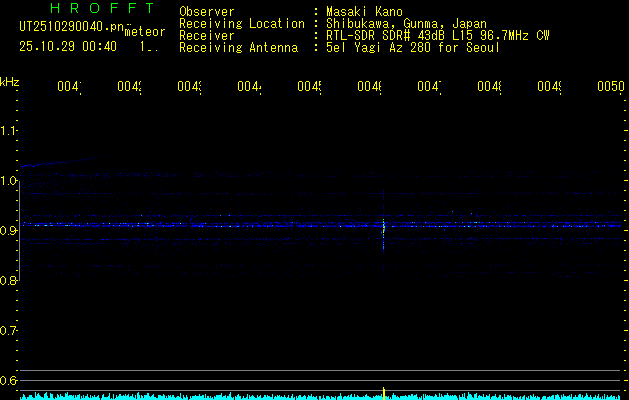Click the yellow peak in the power graph
Screen dimensions: 629x400
click(x=384, y=392)
